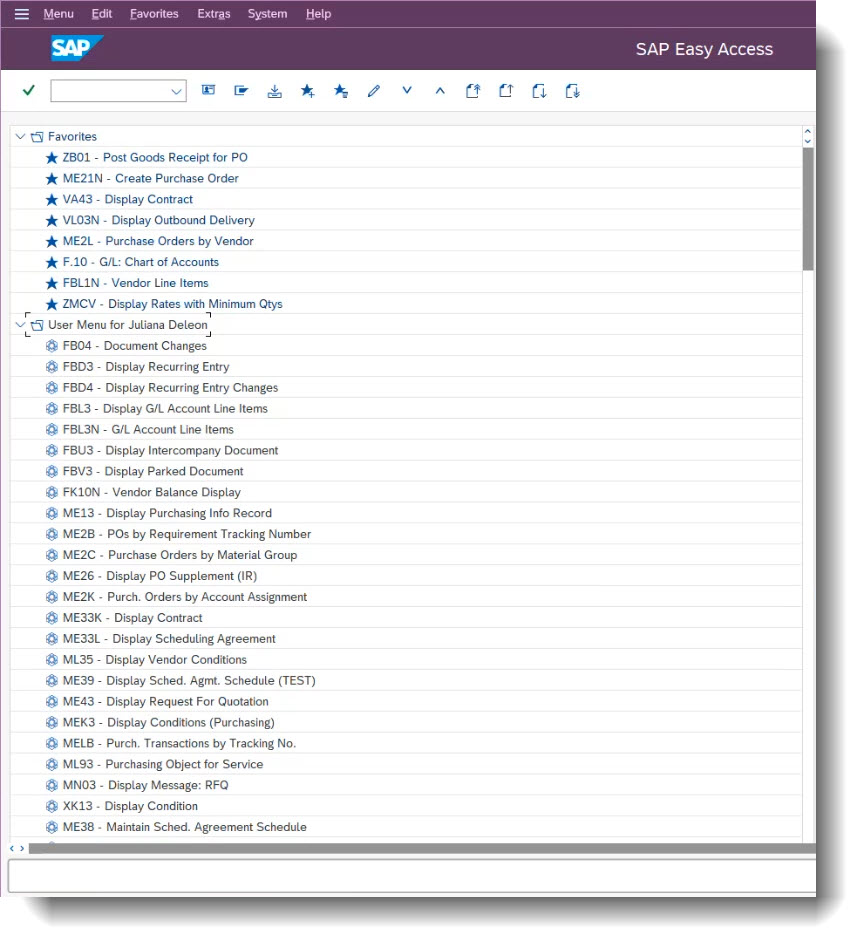Screen dimensions: 868x949
Task: Select the Add to Favorites star icon
Action: pos(307,91)
